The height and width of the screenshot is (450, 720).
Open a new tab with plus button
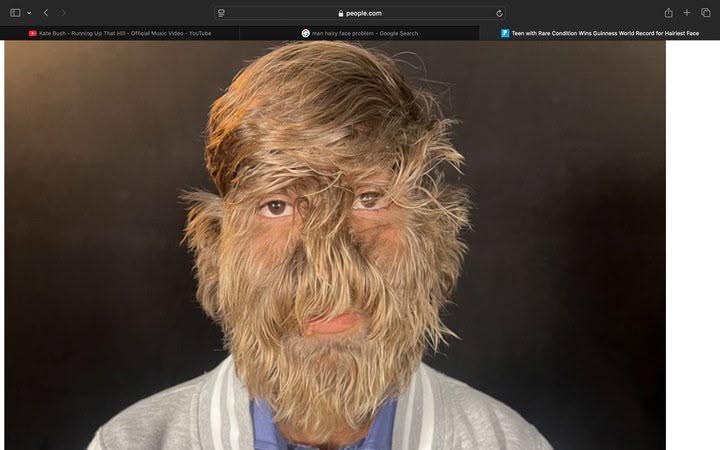click(x=687, y=13)
